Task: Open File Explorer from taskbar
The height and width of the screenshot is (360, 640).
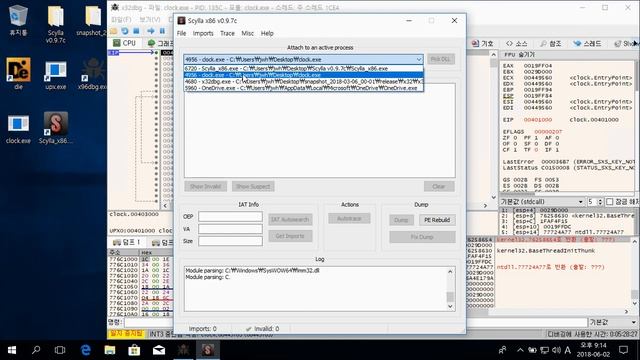Action: pyautogui.click(x=110, y=350)
